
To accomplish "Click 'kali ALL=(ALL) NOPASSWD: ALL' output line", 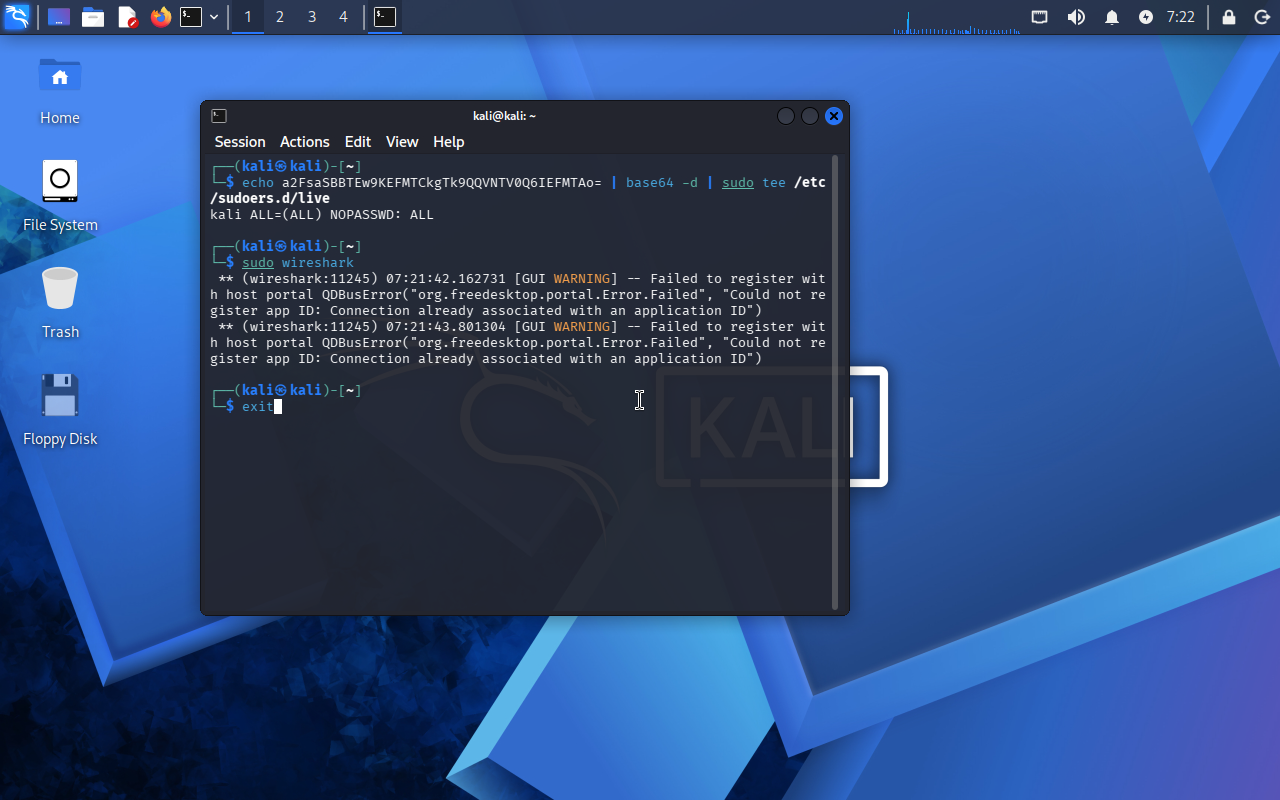I will (x=322, y=215).
